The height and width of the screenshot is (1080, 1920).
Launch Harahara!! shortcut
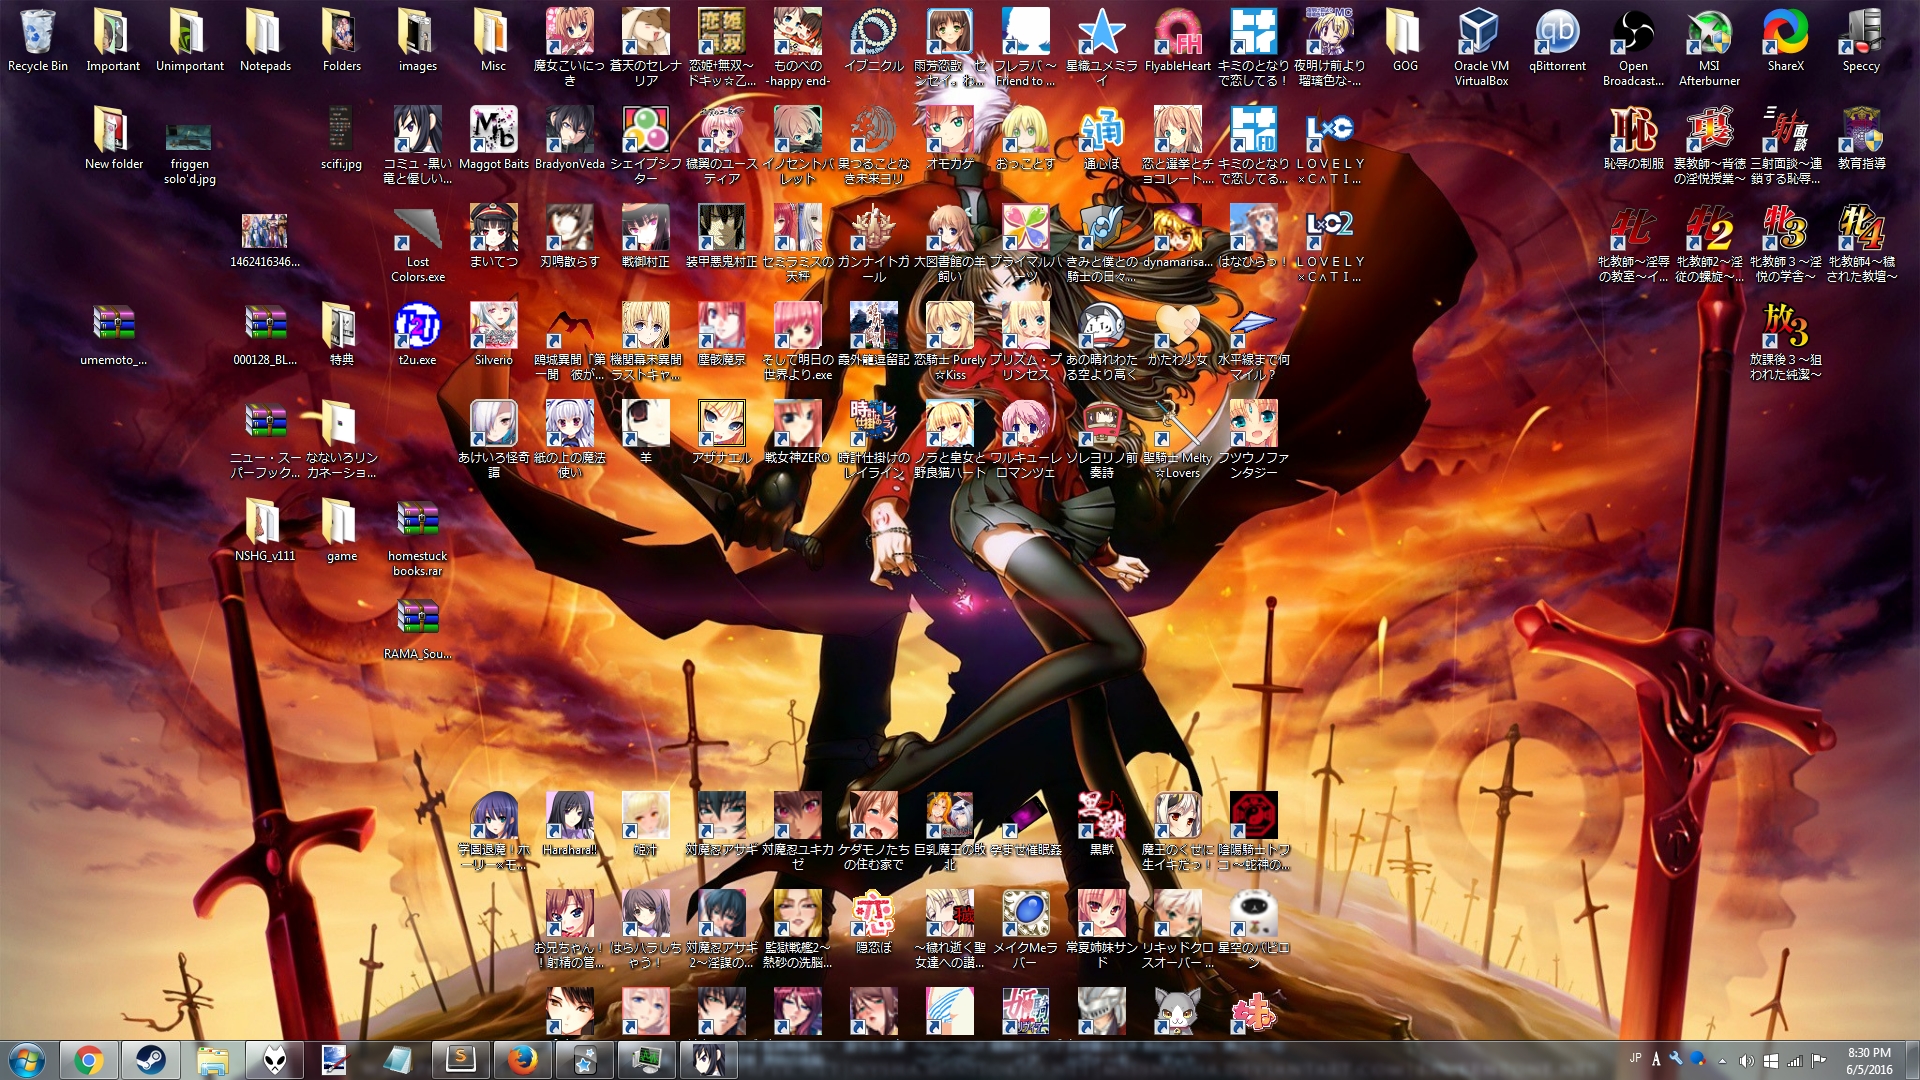[570, 824]
